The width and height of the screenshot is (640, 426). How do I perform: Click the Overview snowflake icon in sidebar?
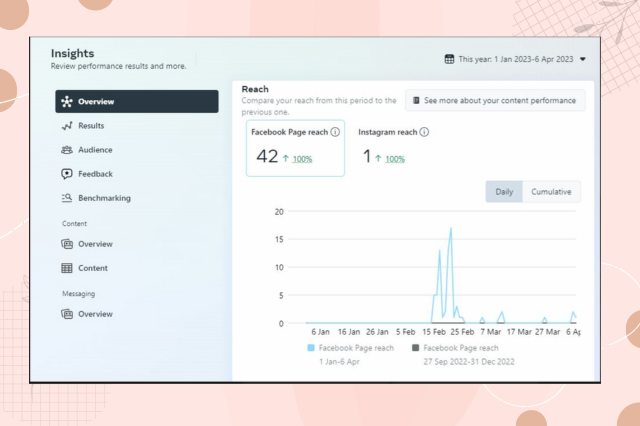pos(67,102)
